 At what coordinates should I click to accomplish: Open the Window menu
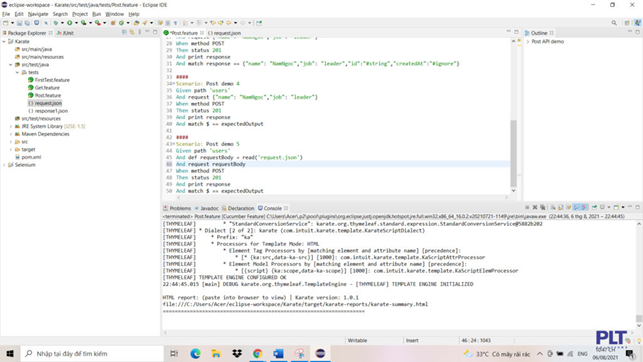(x=114, y=14)
